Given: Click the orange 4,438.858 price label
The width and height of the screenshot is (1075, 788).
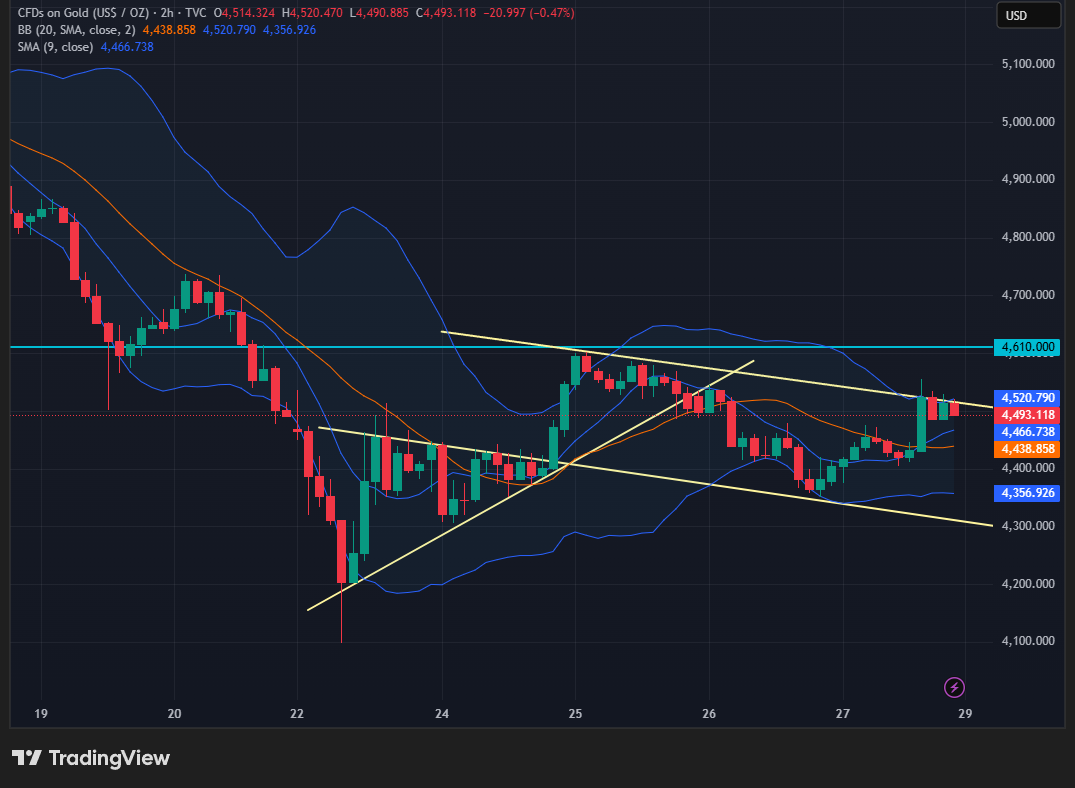Looking at the screenshot, I should point(1028,450).
